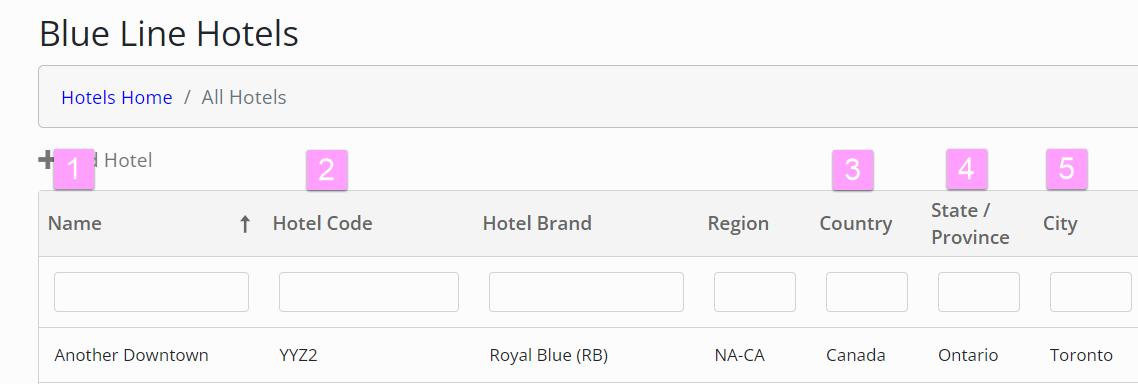Sort by the Hotel Brand column header
This screenshot has width=1138, height=384.
537,224
